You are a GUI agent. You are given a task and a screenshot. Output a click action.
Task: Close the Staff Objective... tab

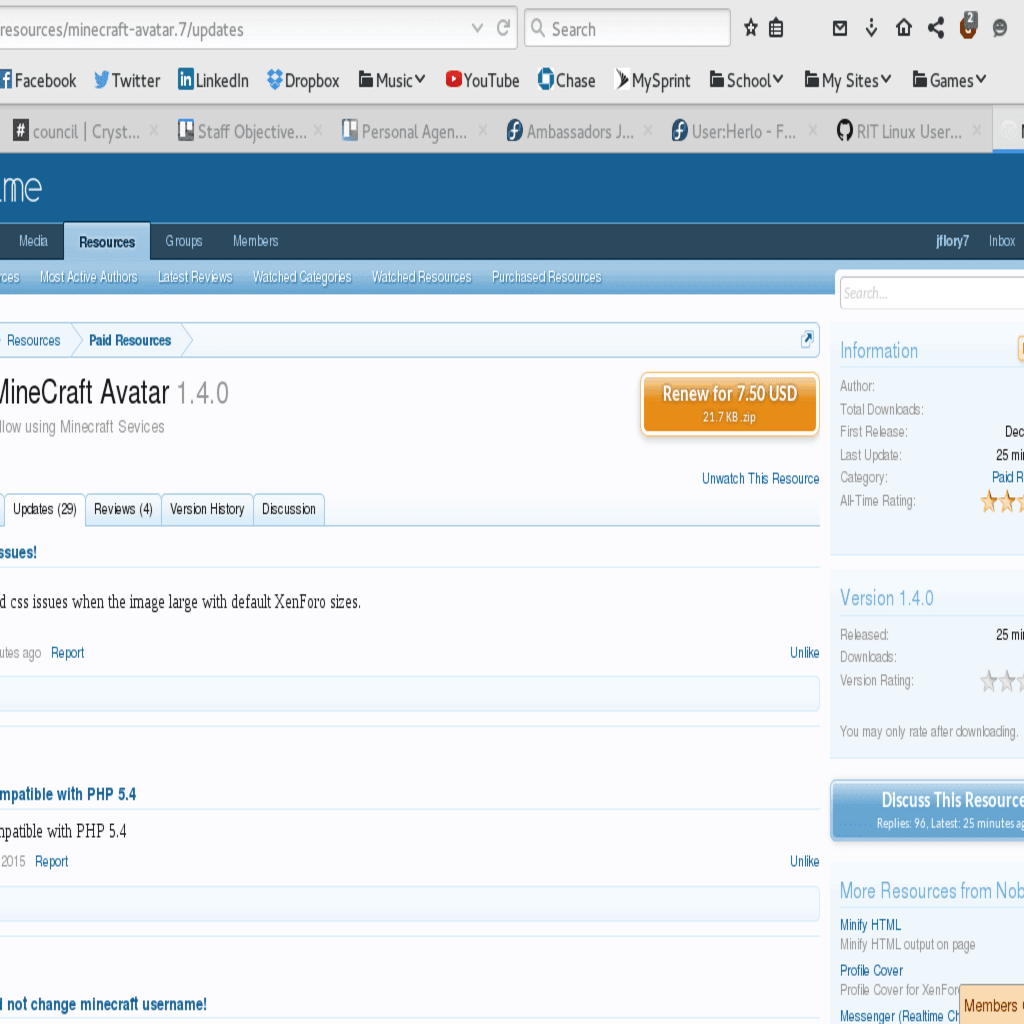point(318,131)
